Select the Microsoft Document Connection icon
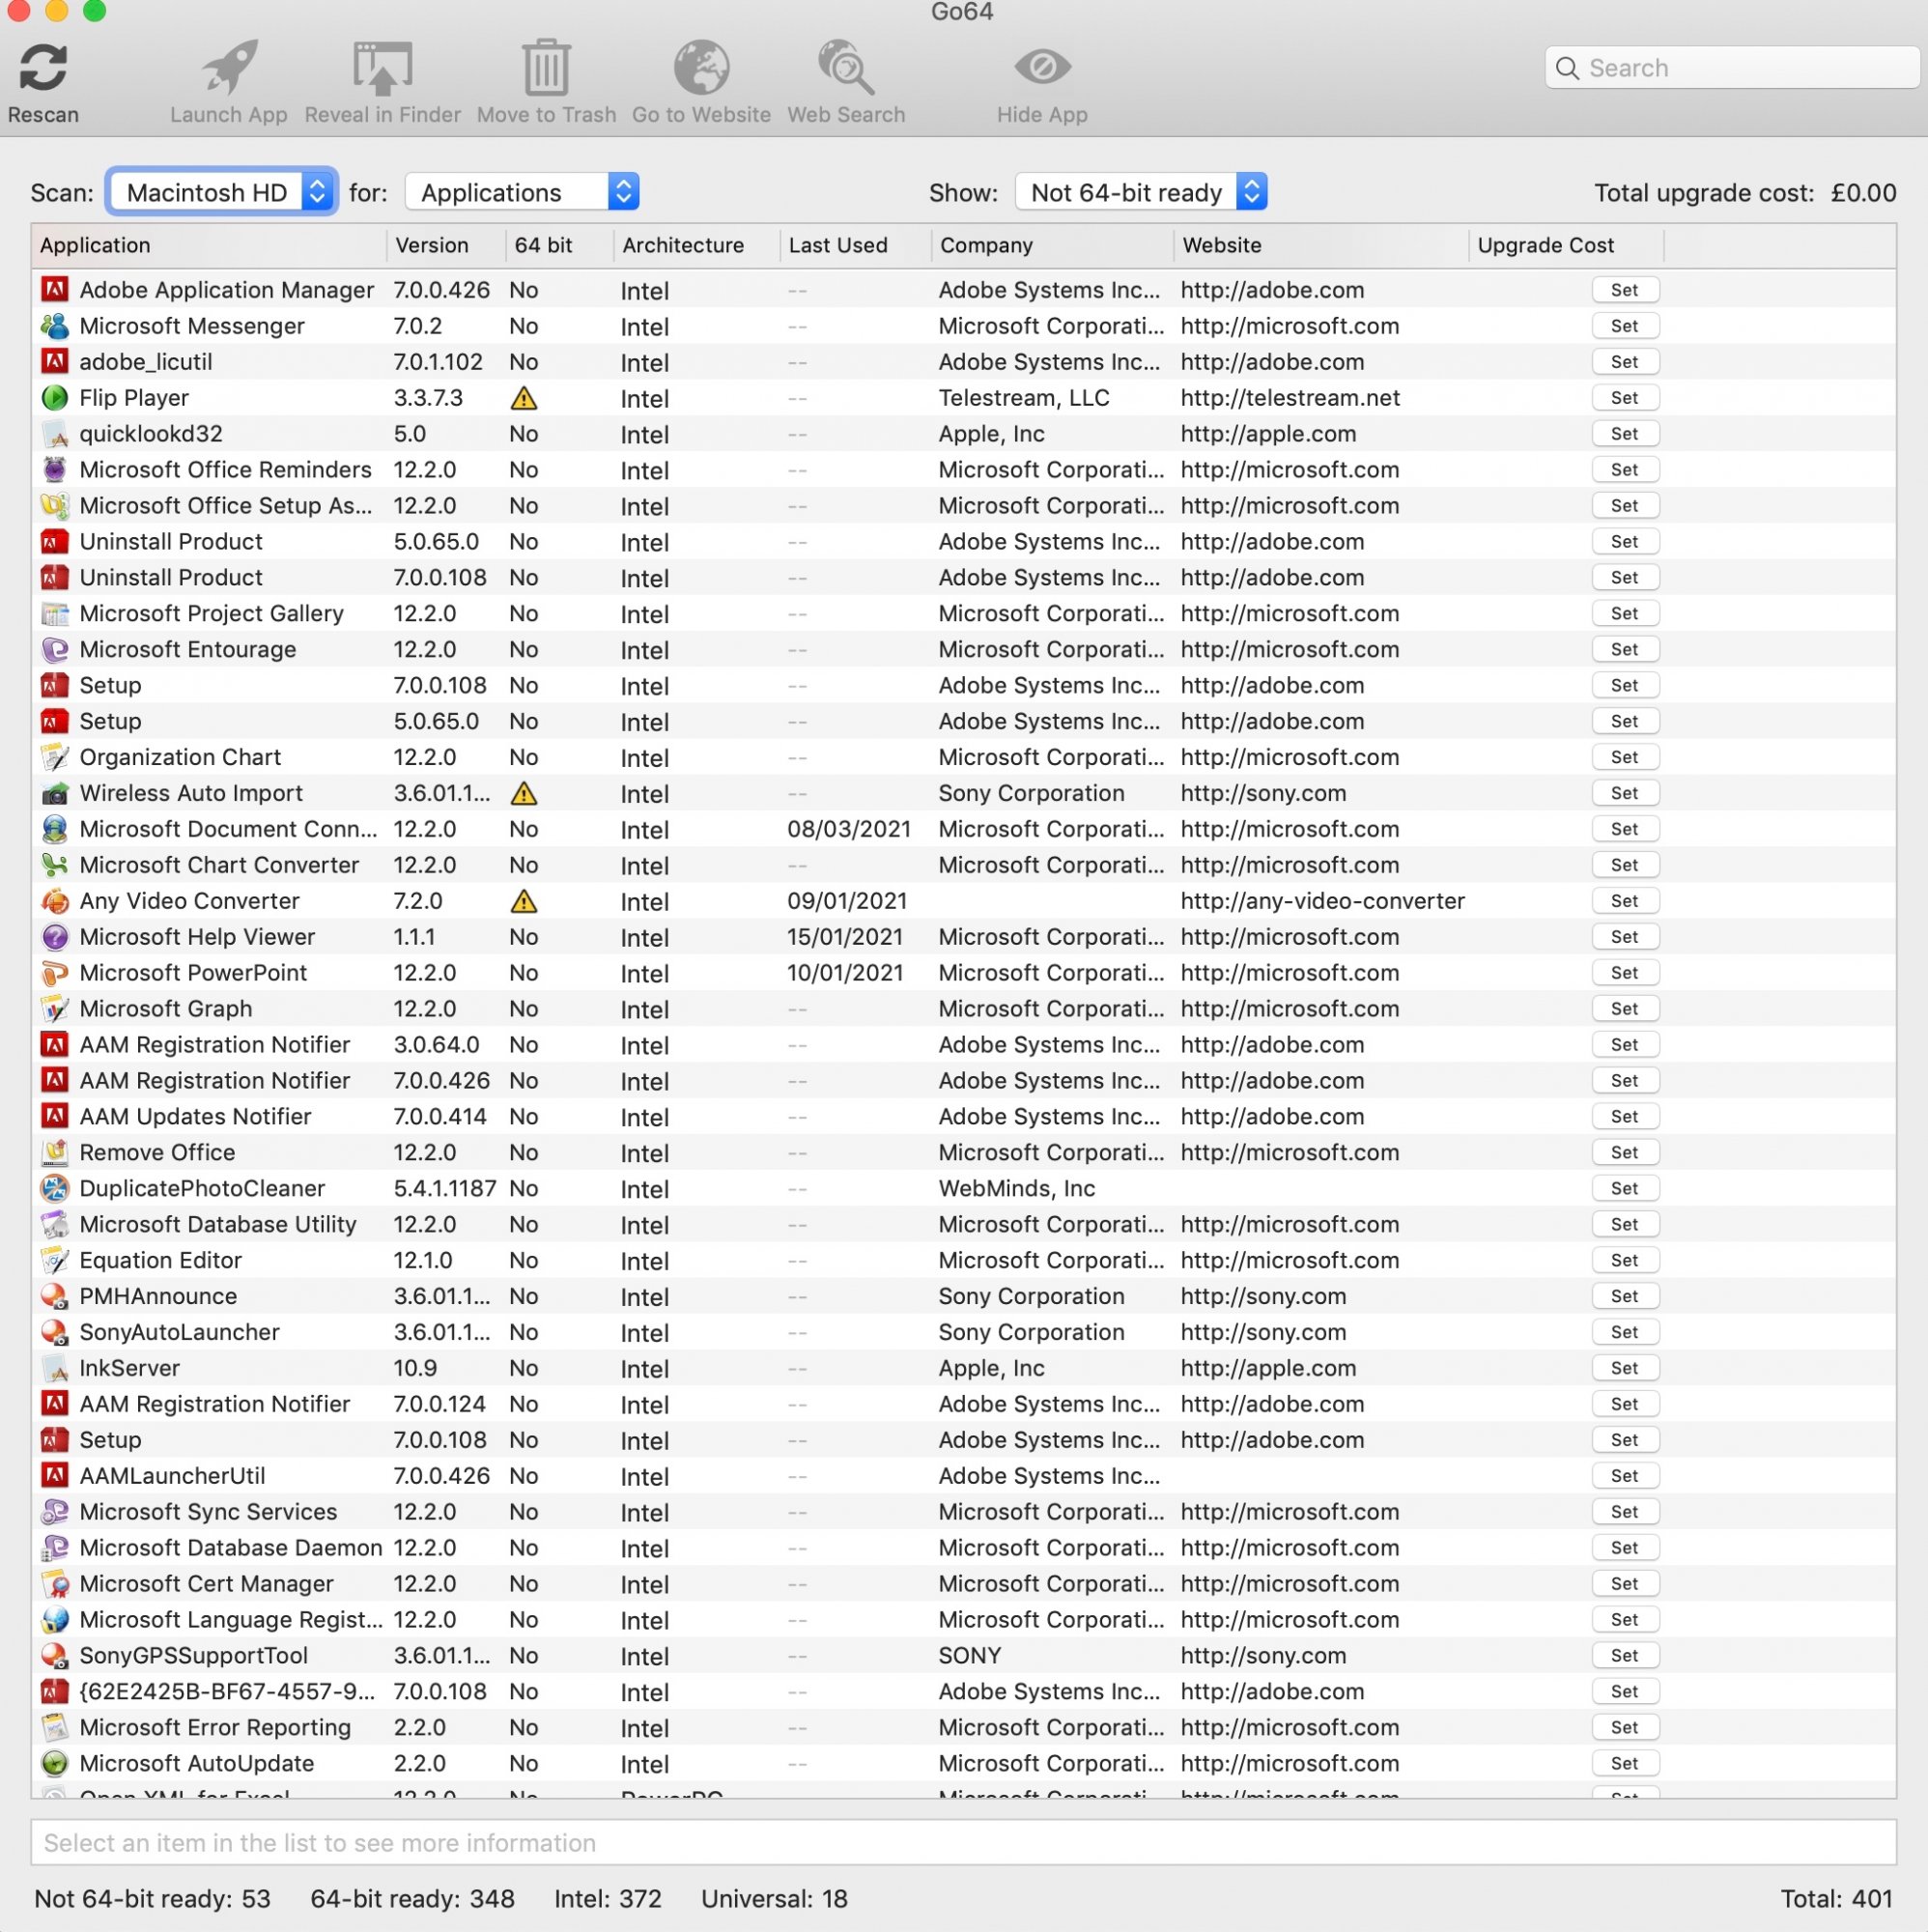 [55, 830]
